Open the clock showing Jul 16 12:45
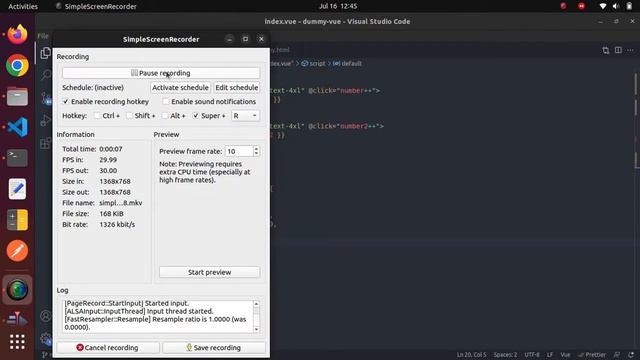 point(338,6)
